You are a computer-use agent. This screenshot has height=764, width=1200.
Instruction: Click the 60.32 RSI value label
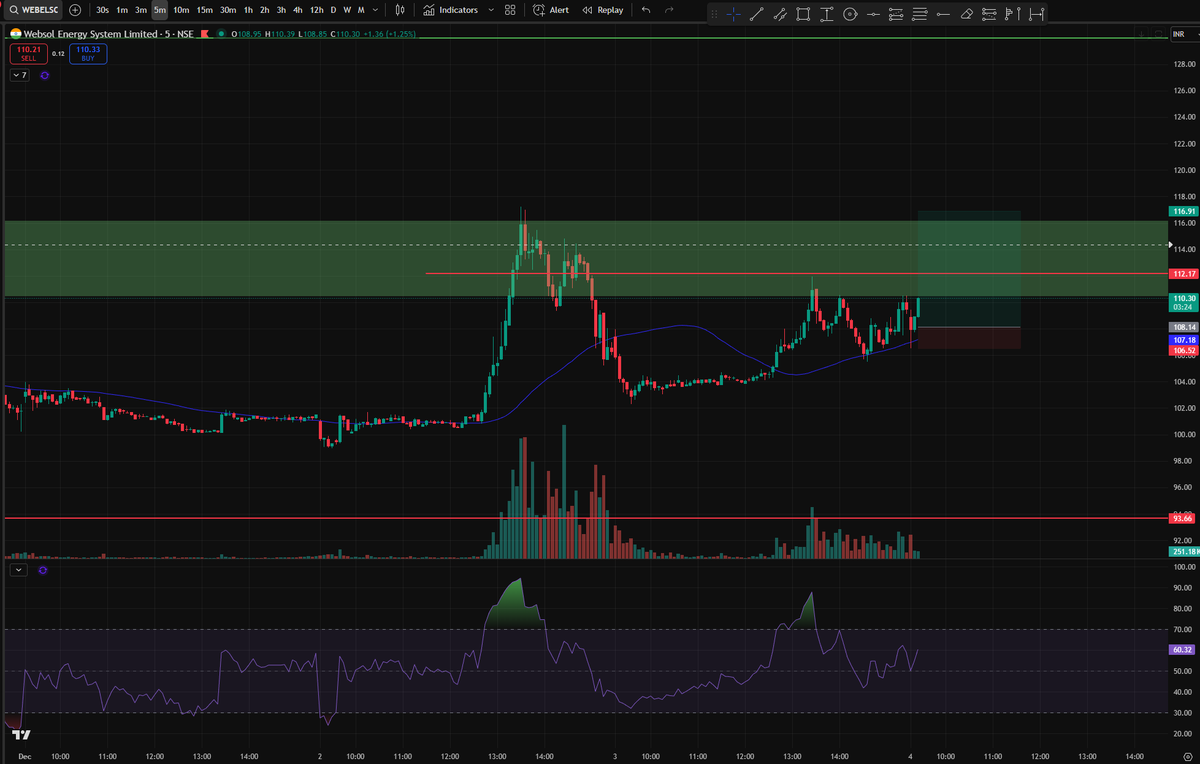coord(1183,650)
